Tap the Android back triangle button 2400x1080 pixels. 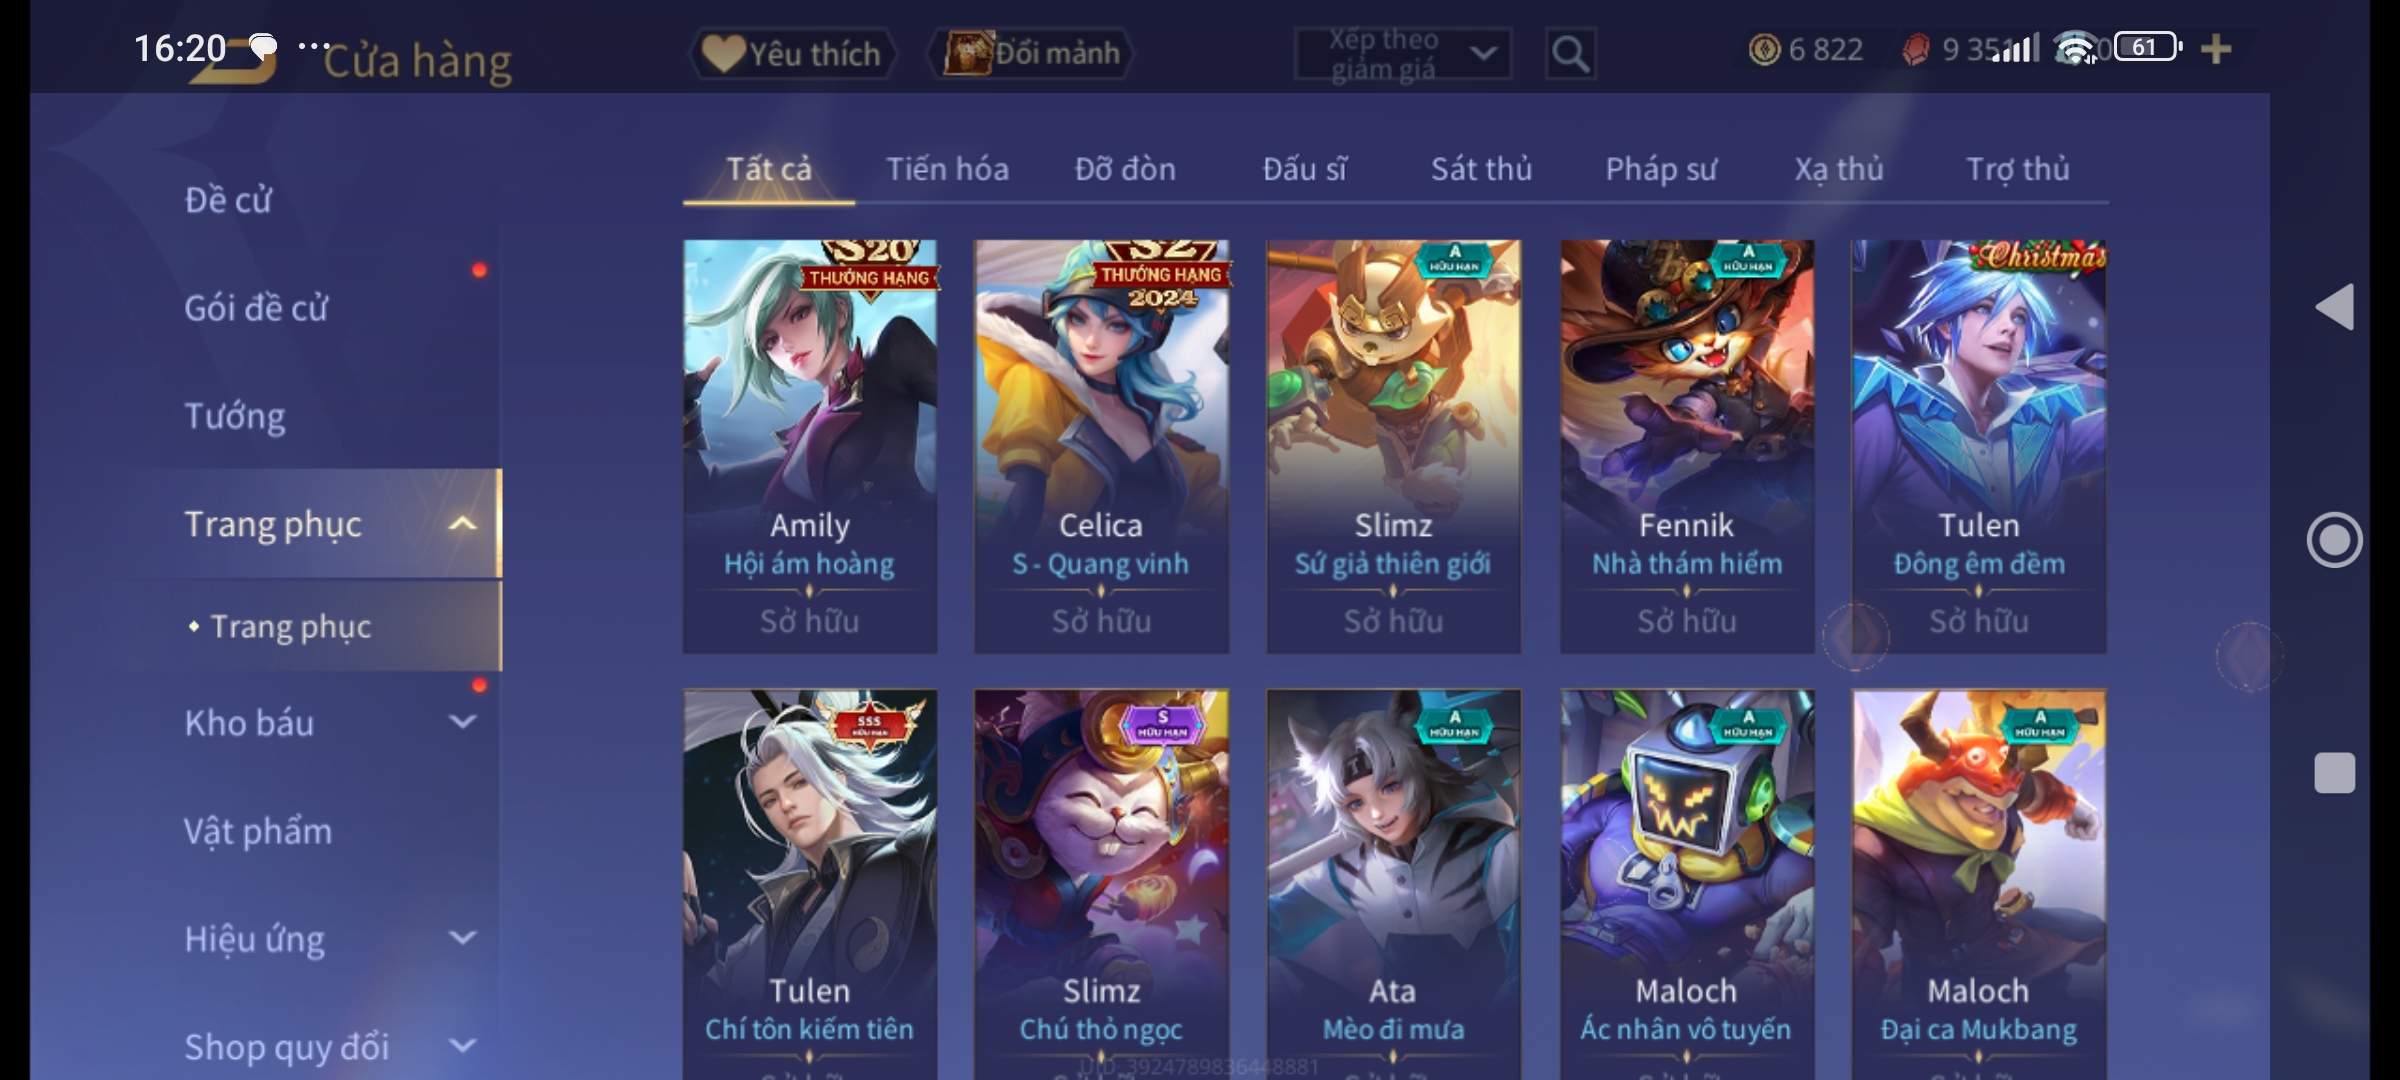point(2334,306)
